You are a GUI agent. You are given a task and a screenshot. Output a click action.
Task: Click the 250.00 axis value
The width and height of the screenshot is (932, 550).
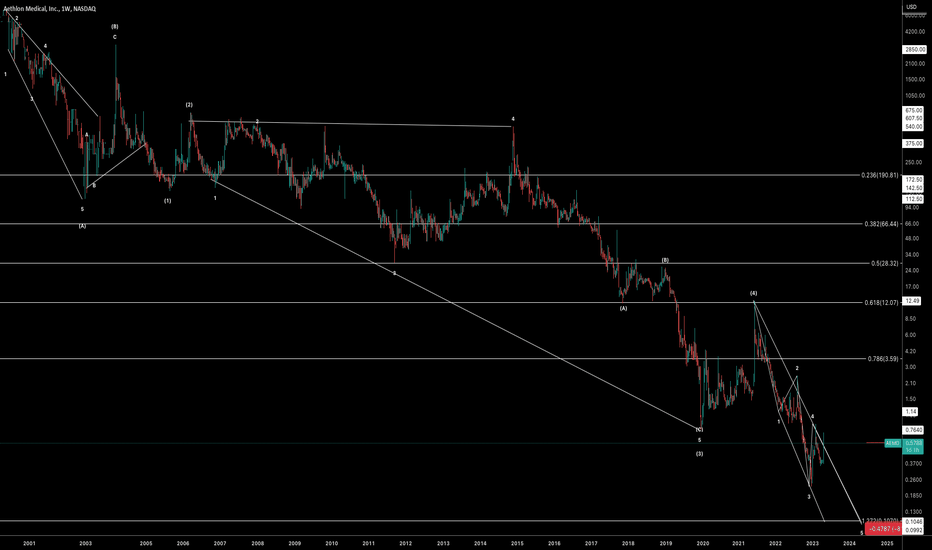point(913,162)
